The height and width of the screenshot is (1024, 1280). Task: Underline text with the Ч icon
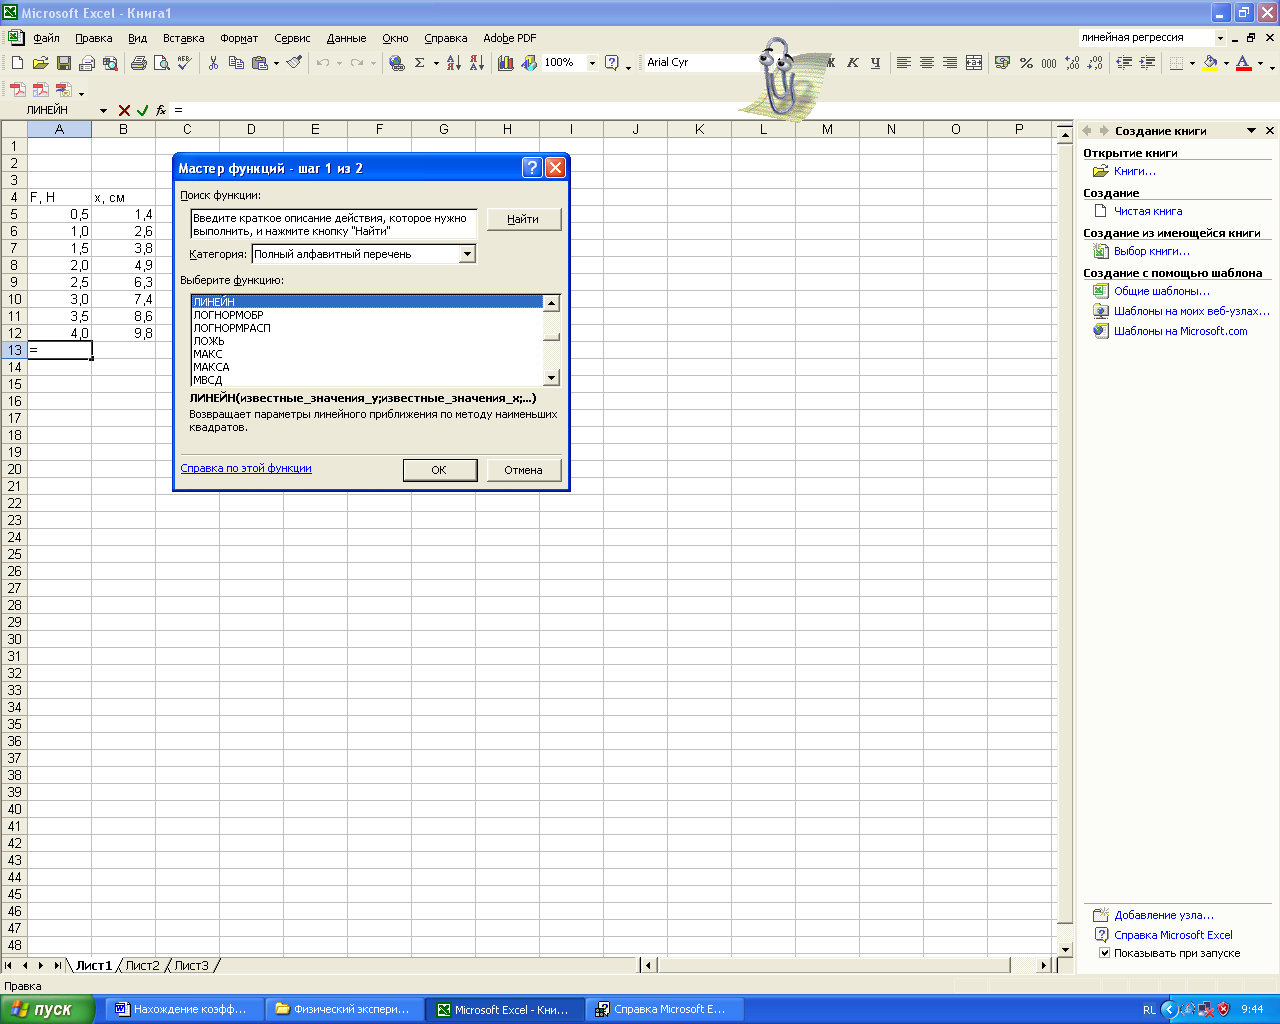(x=875, y=63)
